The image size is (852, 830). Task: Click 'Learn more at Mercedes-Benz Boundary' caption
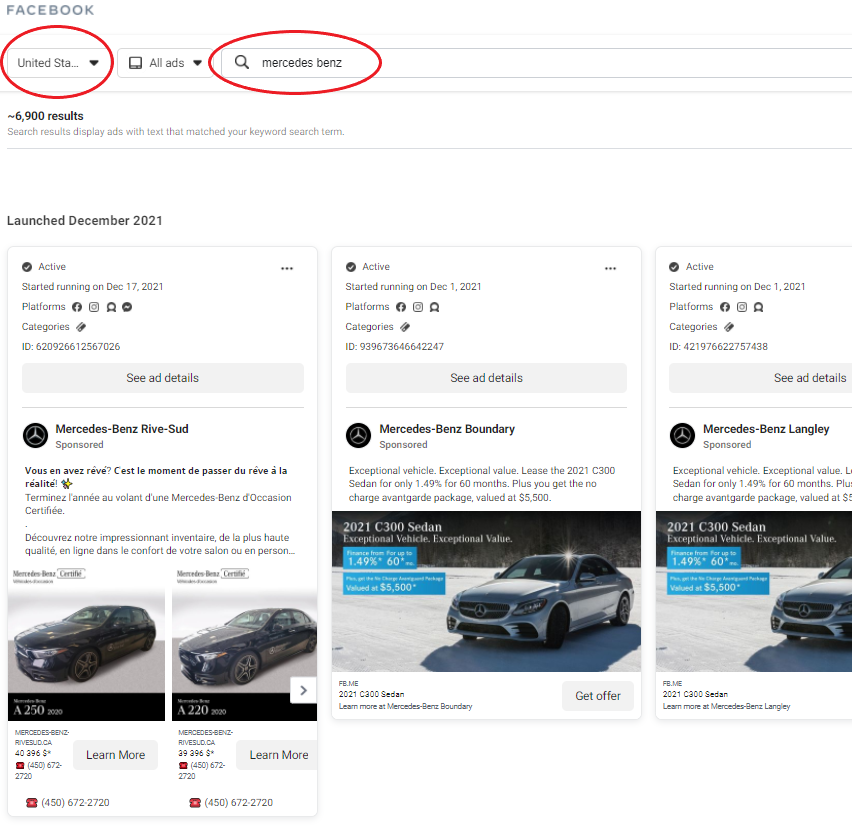[x=405, y=707]
